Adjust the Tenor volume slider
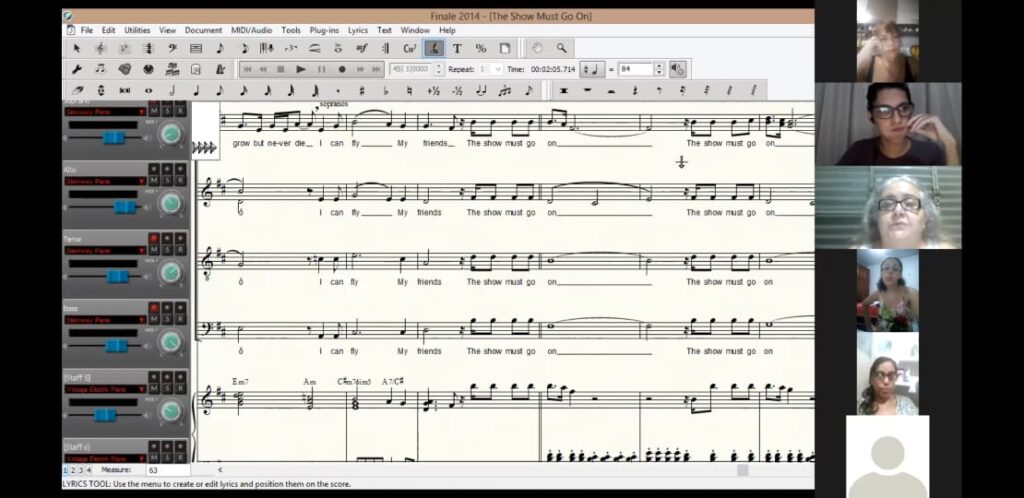 coord(118,276)
